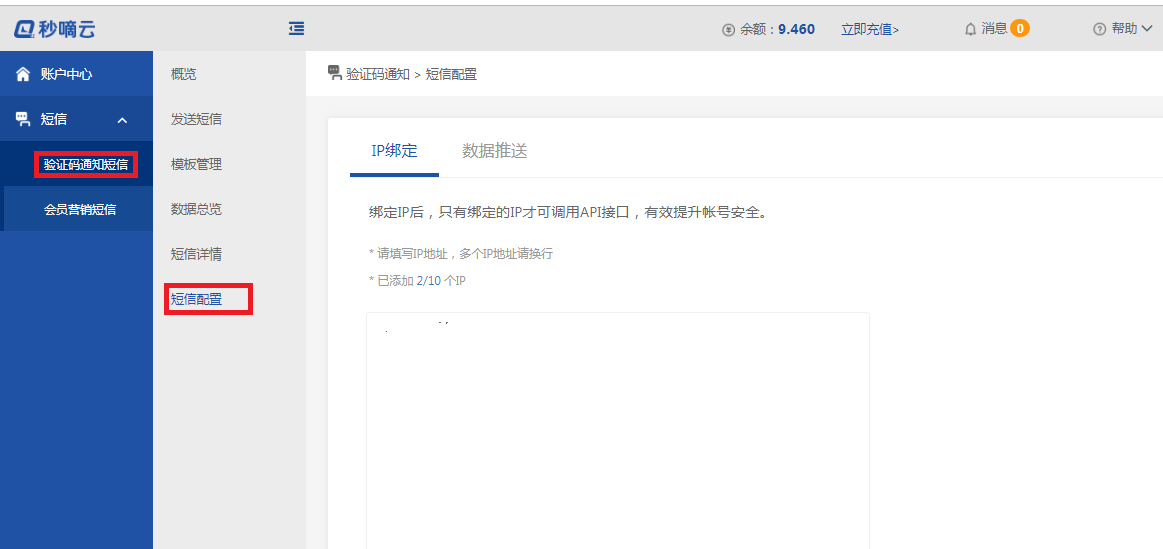The height and width of the screenshot is (549, 1163).
Task: Click the 2/10 added IP count
Action: [429, 280]
